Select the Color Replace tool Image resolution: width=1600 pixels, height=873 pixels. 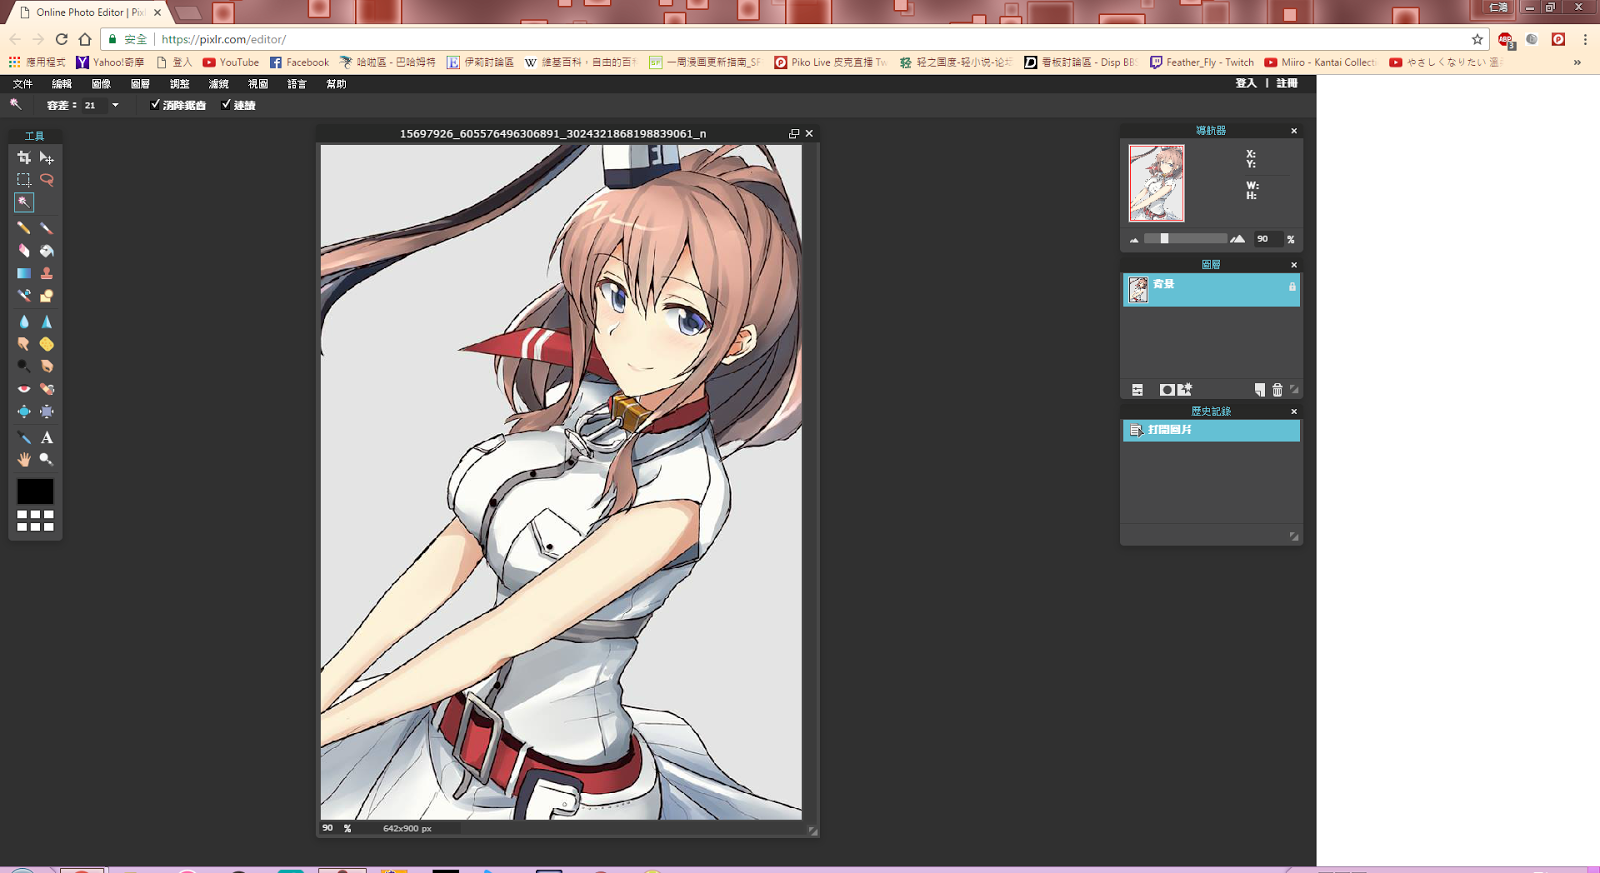pos(24,296)
